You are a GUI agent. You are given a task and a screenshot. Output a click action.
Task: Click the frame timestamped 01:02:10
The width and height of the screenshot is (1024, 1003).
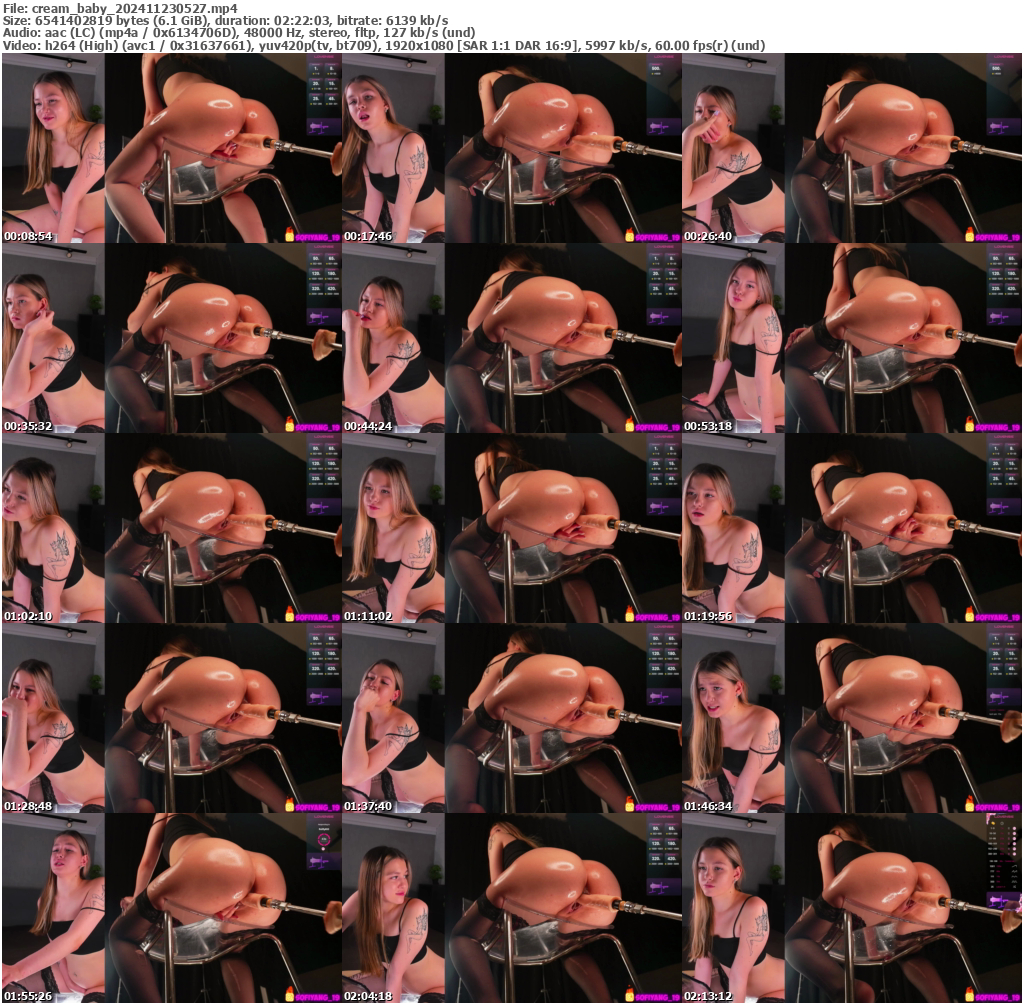(171, 528)
